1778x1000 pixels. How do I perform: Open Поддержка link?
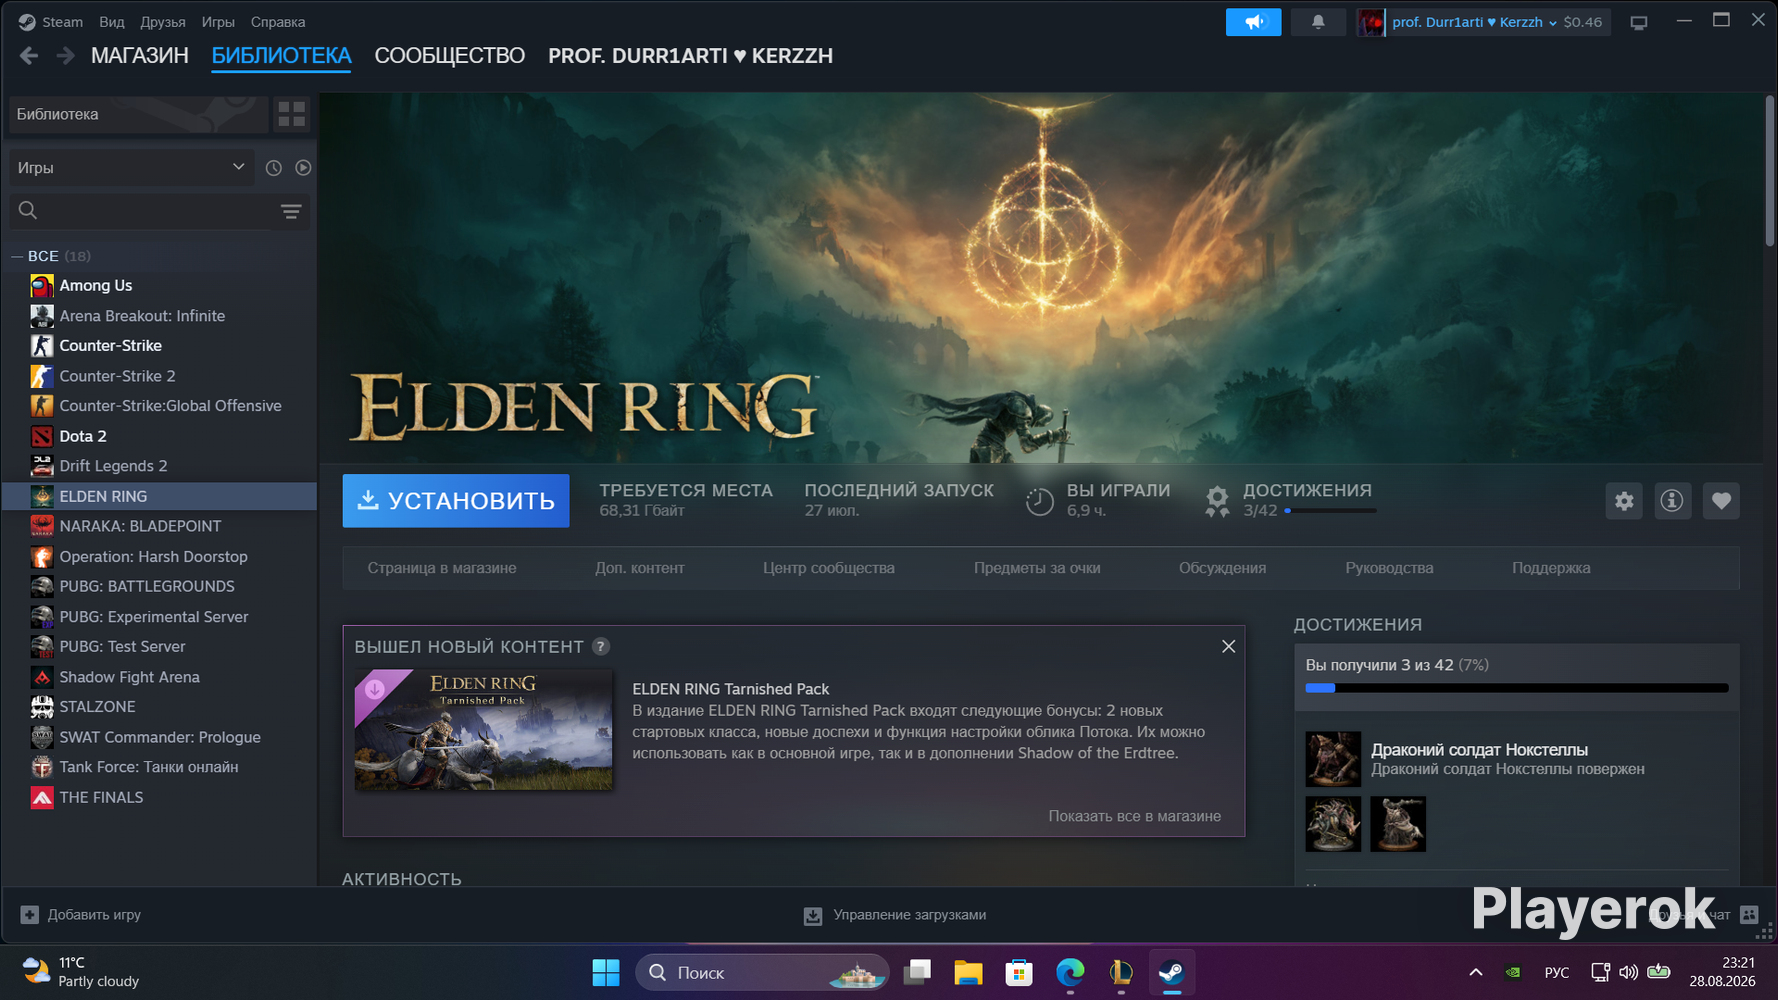(1551, 568)
